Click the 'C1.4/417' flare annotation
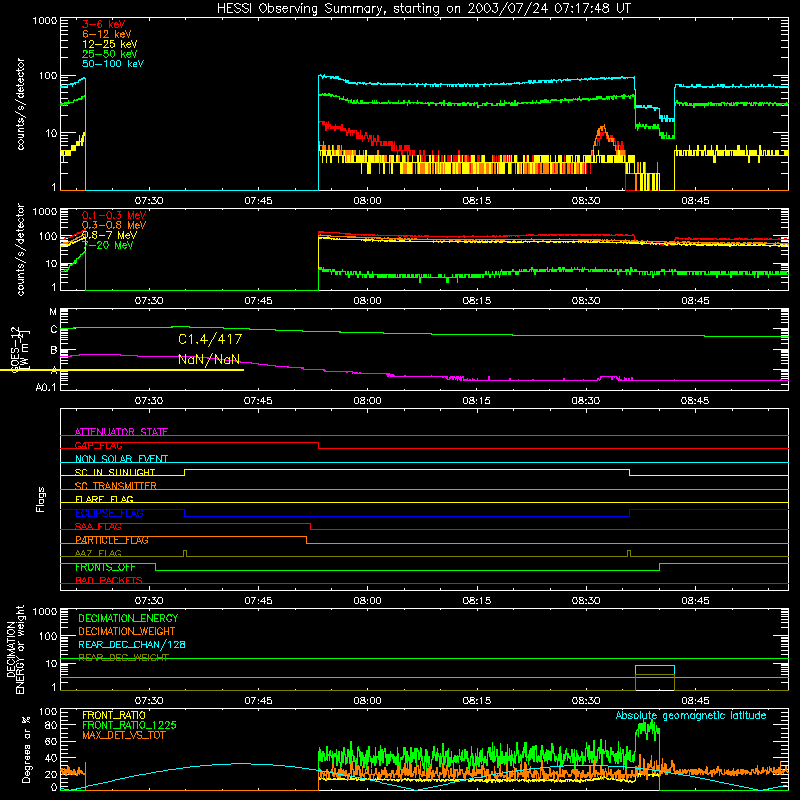 (x=210, y=339)
